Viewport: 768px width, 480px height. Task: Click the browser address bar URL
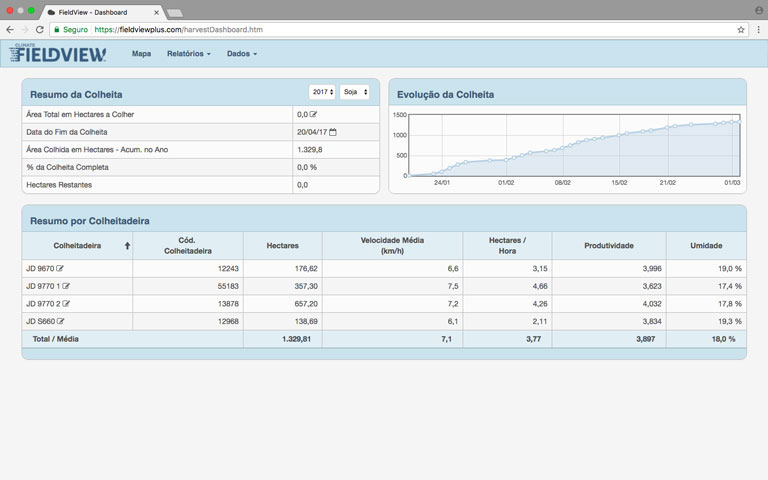[x=178, y=29]
